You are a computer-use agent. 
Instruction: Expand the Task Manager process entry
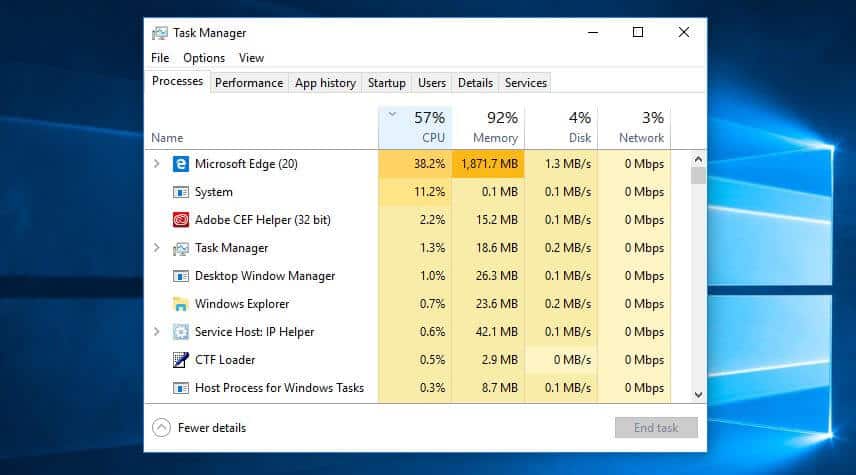(157, 248)
